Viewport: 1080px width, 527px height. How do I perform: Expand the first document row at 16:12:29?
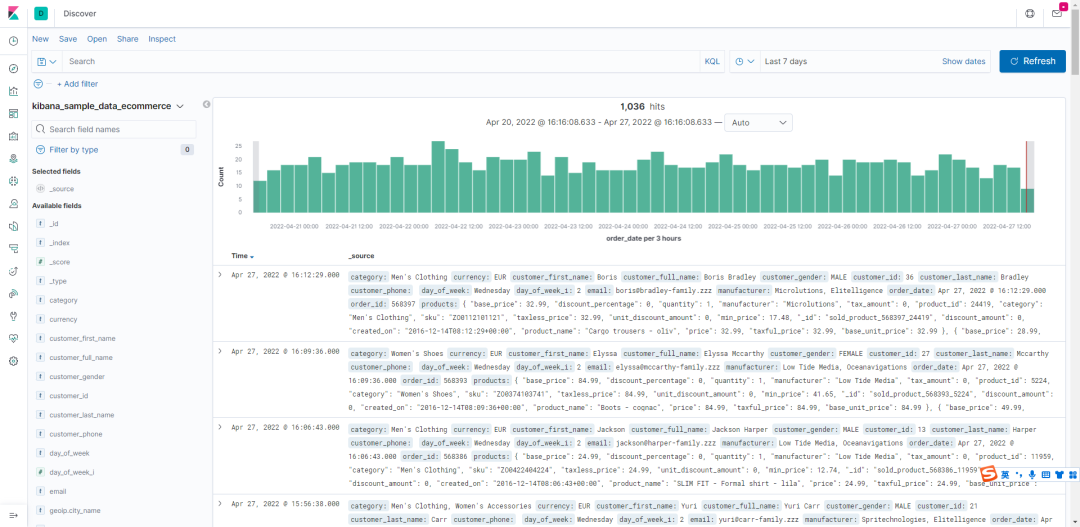220,274
